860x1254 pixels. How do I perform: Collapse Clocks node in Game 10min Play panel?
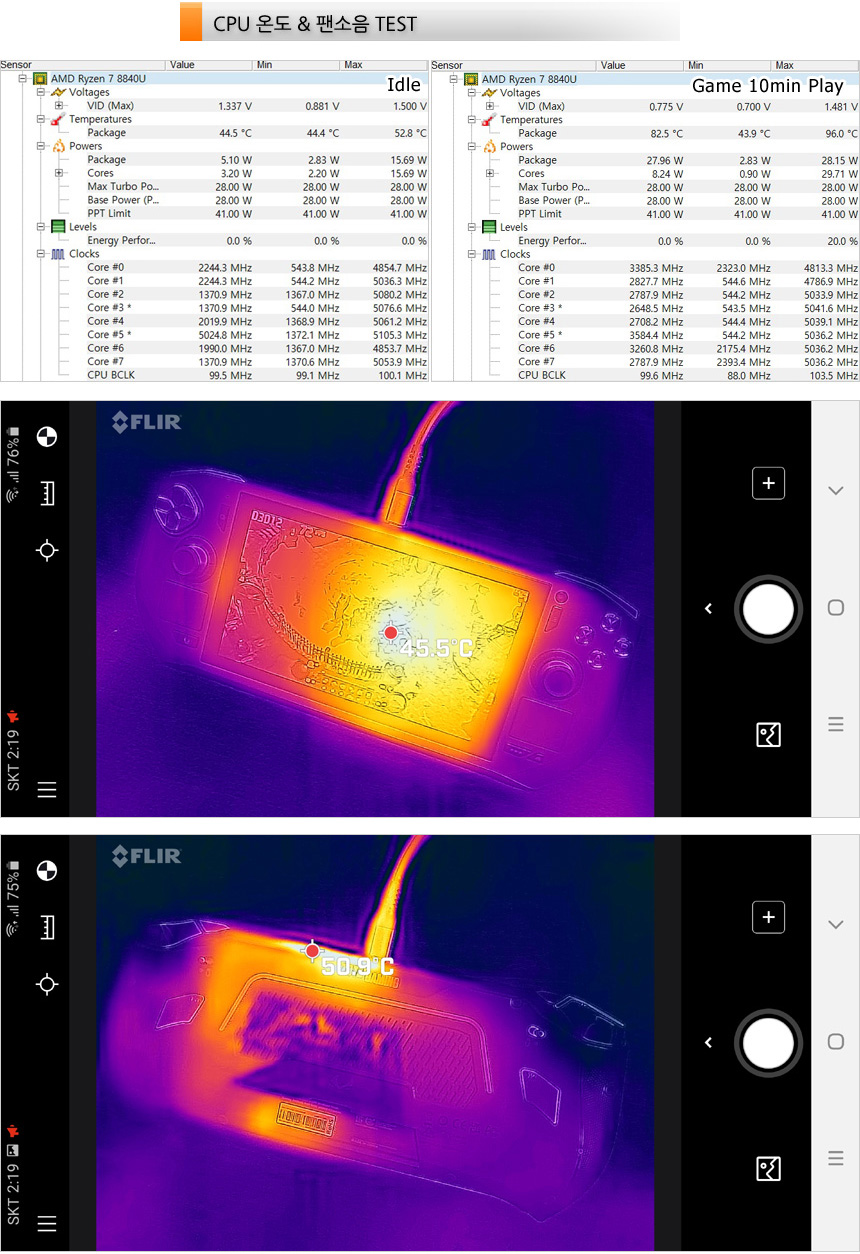[x=473, y=254]
